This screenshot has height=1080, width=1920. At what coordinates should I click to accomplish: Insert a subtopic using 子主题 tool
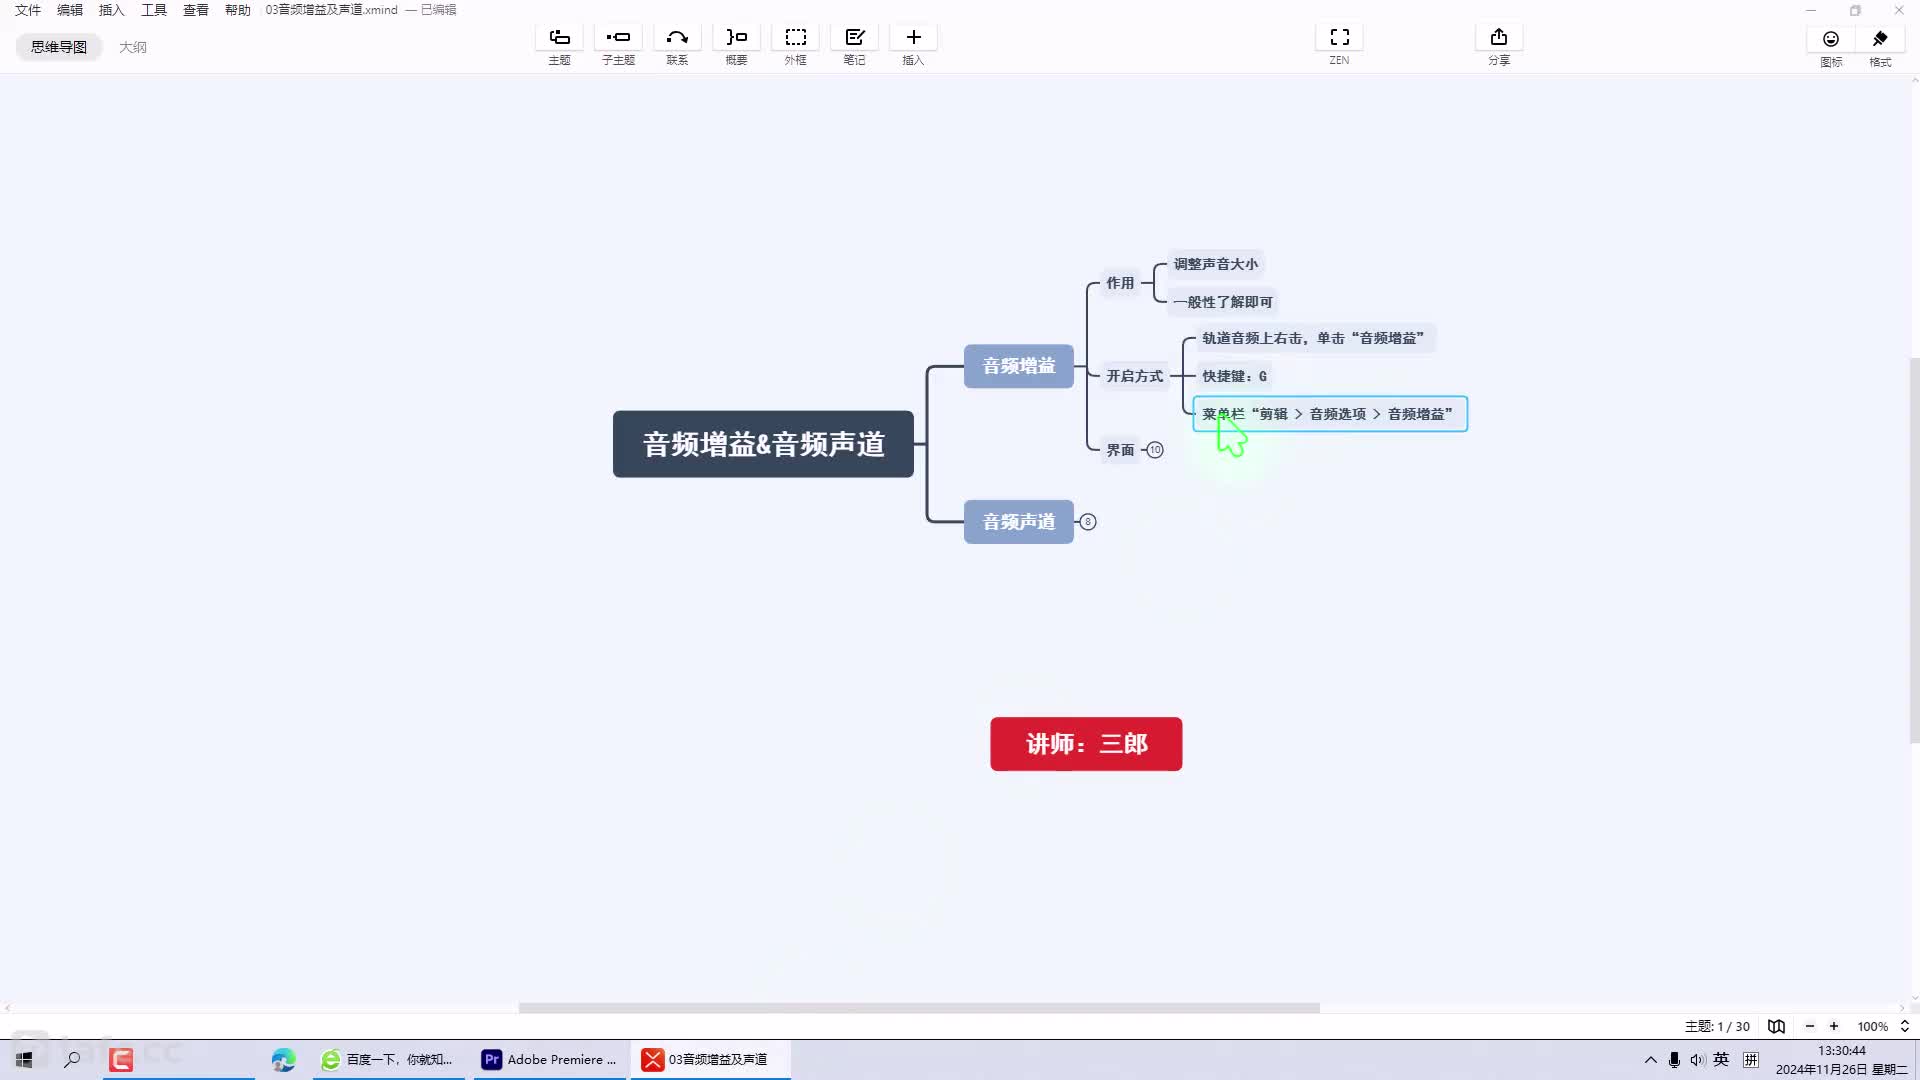point(618,46)
